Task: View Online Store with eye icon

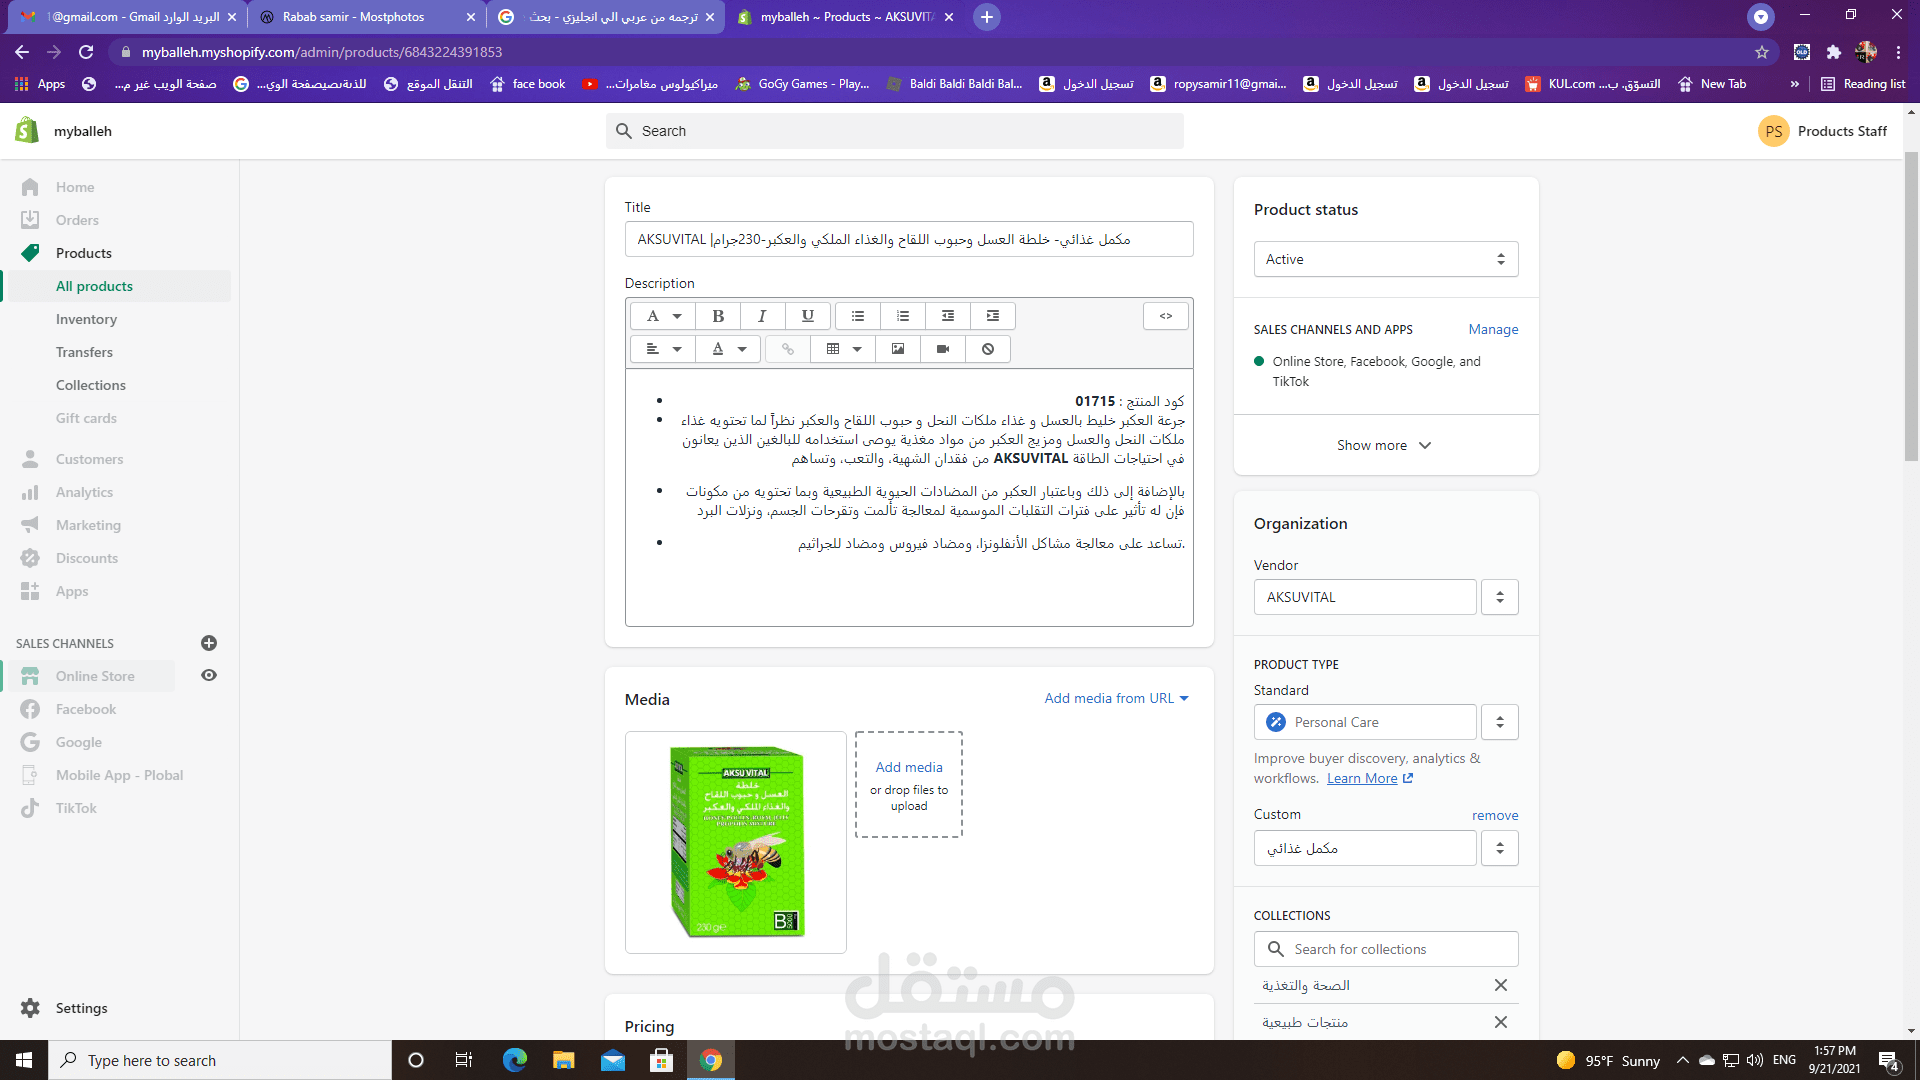Action: tap(209, 675)
